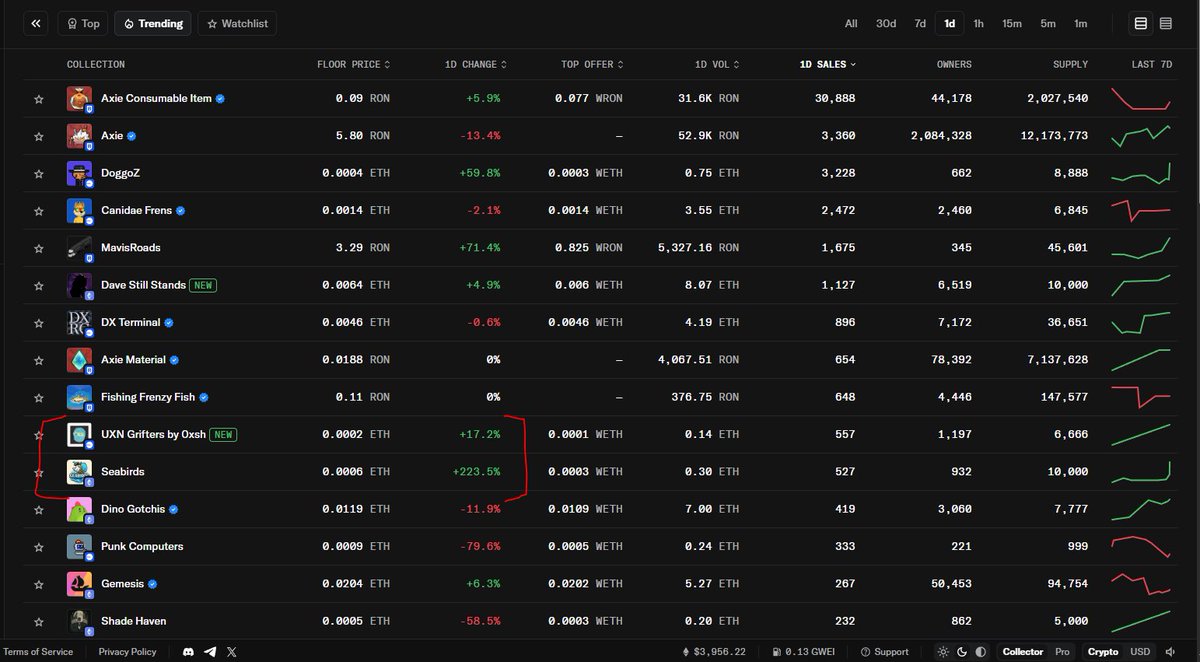1200x662 pixels.
Task: Open the Top leaderboard with crown icon
Action: click(x=82, y=23)
